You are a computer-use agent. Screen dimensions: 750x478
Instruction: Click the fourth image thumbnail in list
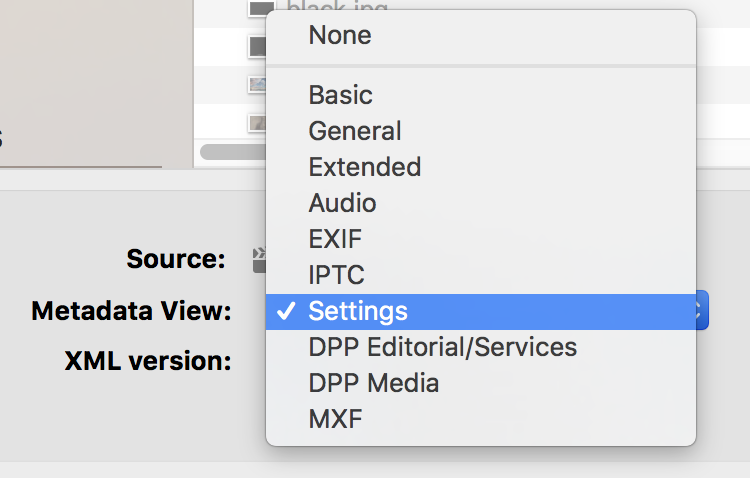[x=257, y=122]
